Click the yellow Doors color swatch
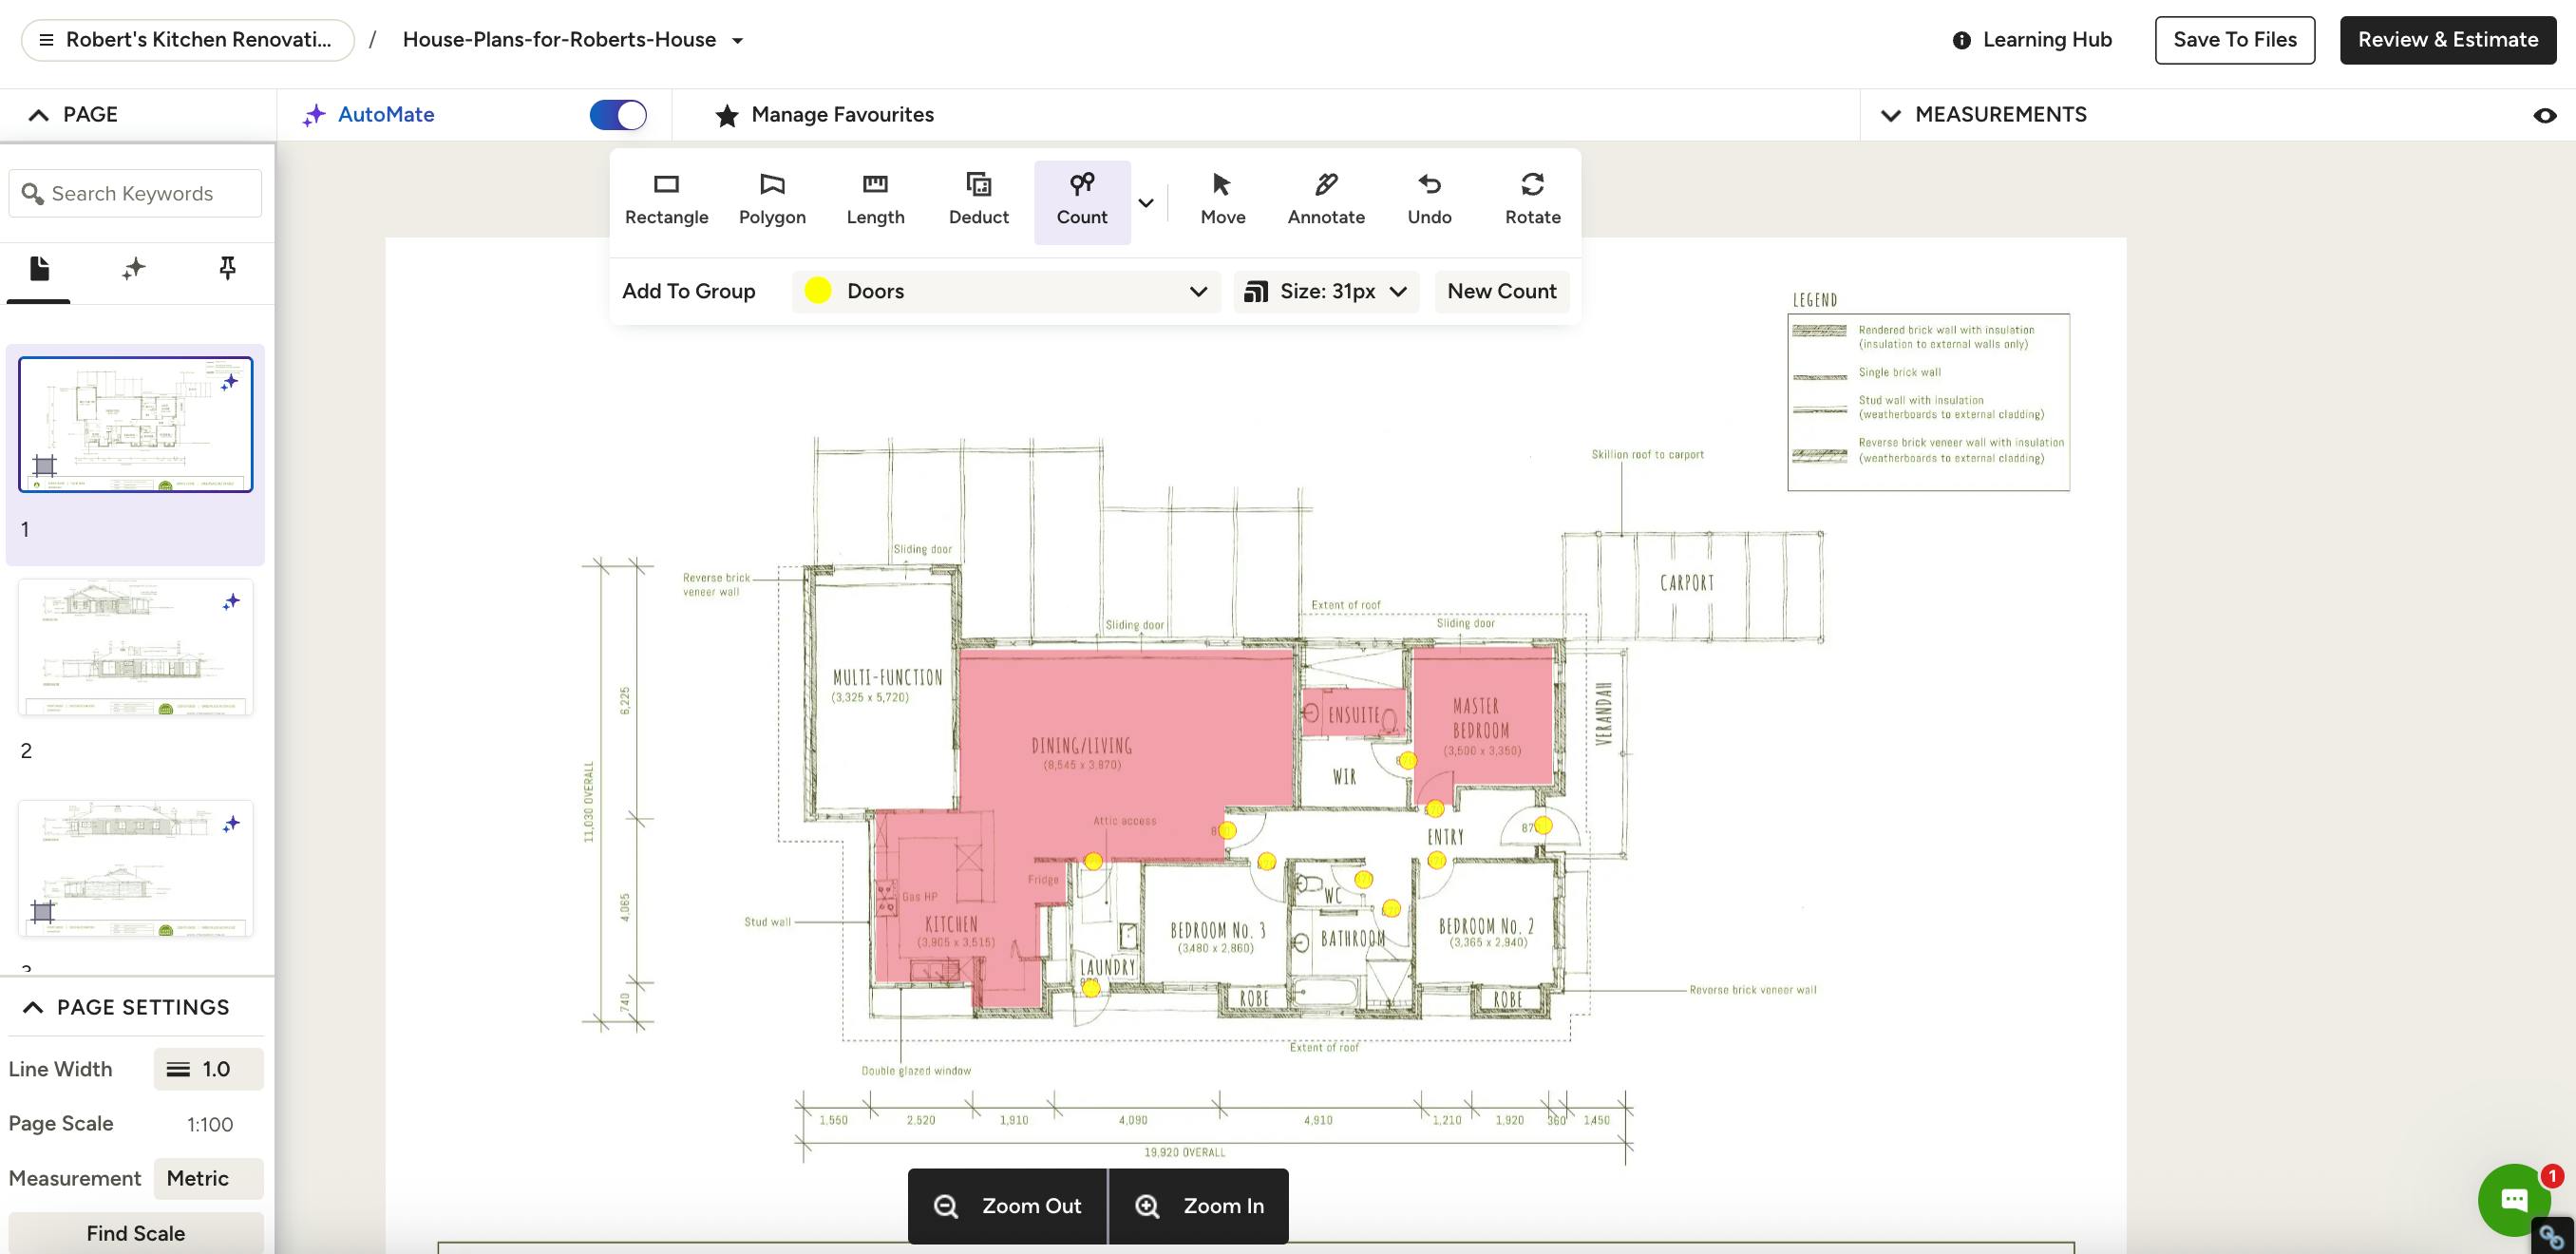The height and width of the screenshot is (1254, 2576). 818,291
